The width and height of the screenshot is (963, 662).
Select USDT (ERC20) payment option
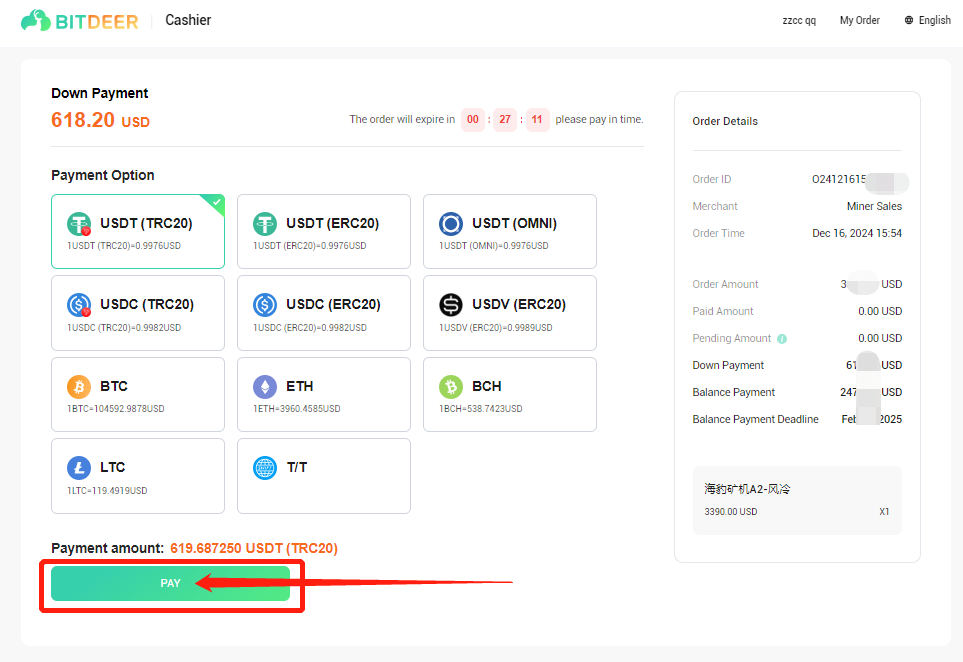(x=324, y=232)
